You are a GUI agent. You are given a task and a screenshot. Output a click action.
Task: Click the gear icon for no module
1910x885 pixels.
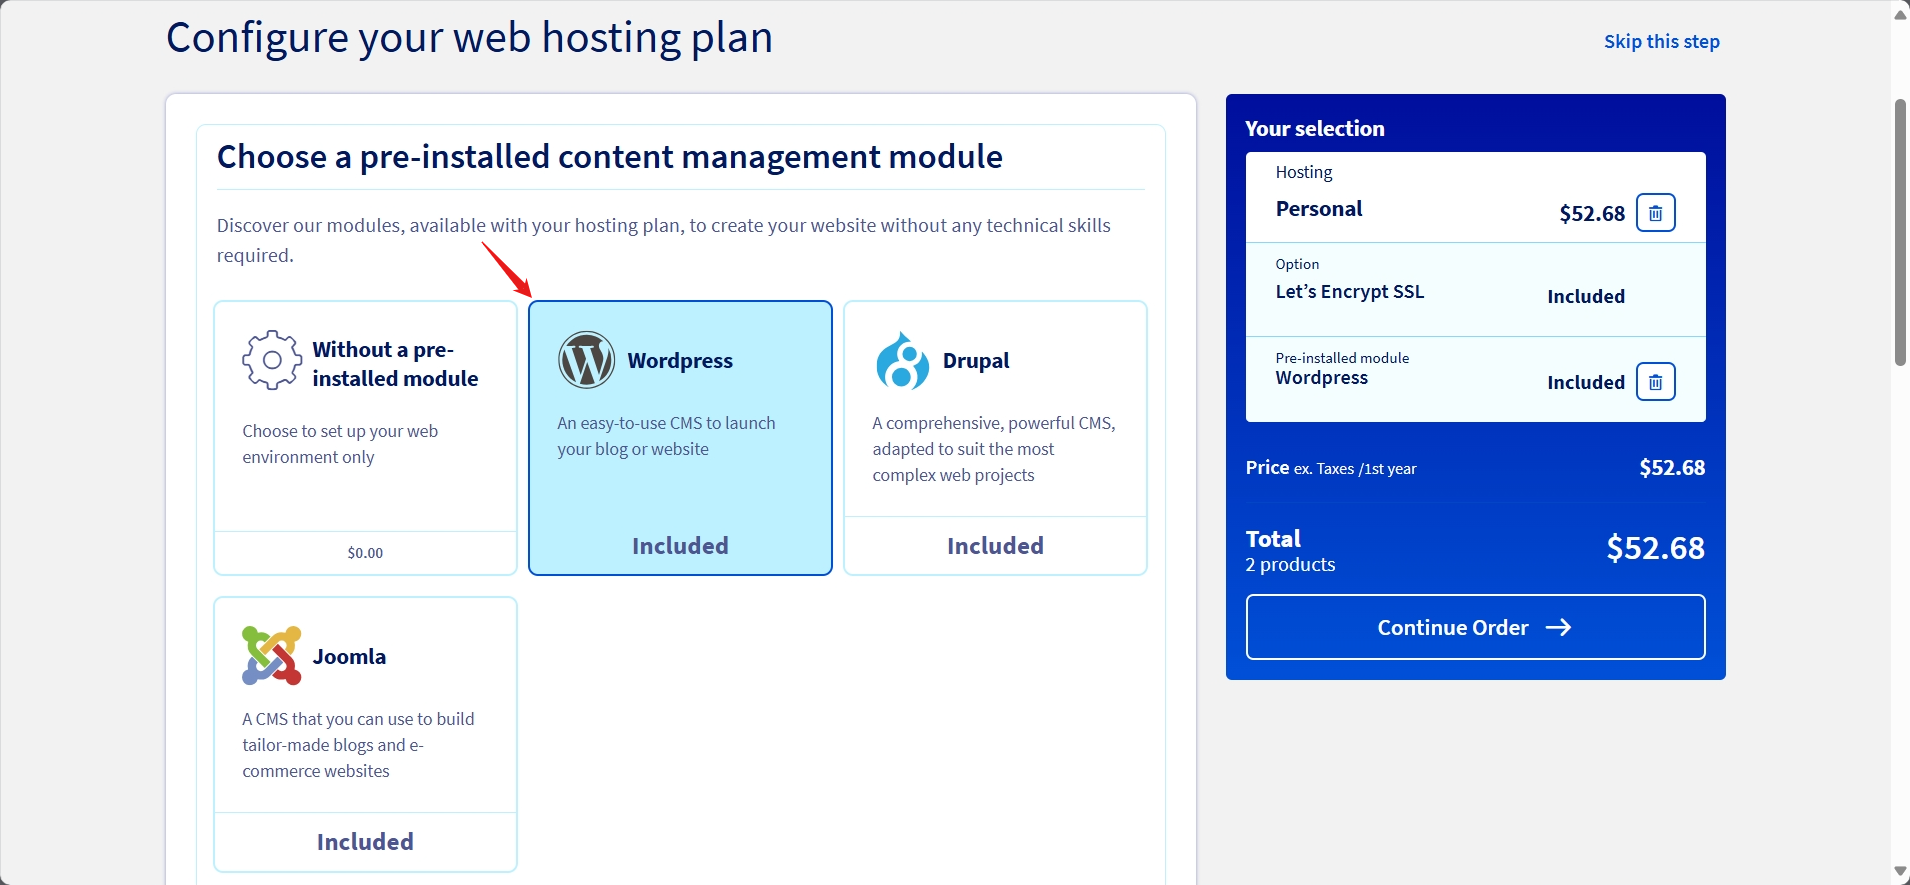pyautogui.click(x=271, y=360)
